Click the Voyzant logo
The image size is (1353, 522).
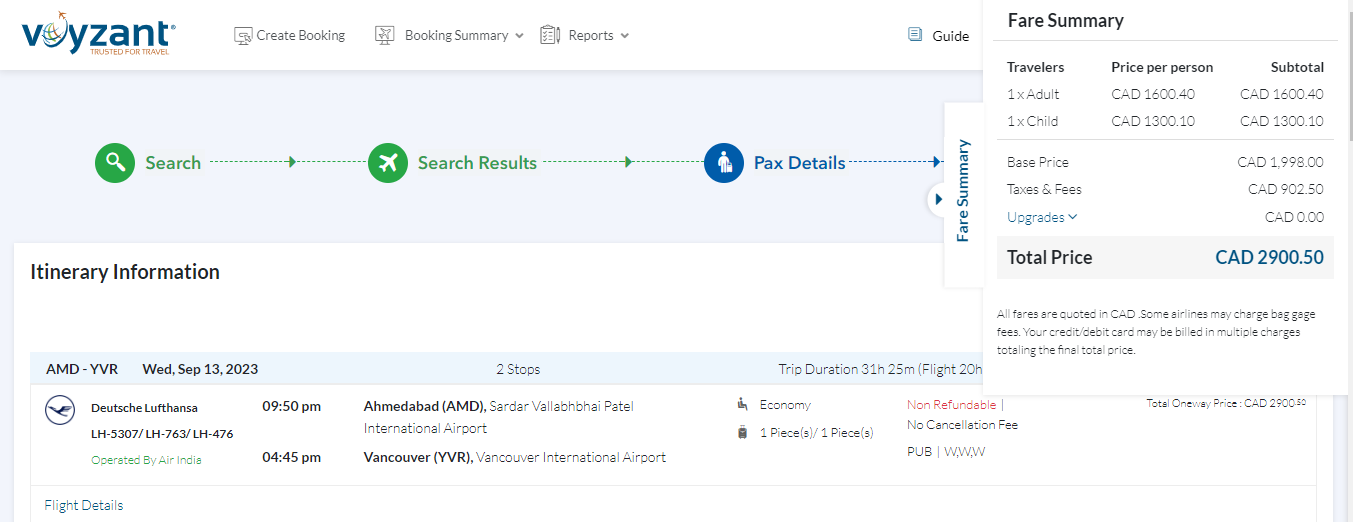click(x=97, y=37)
